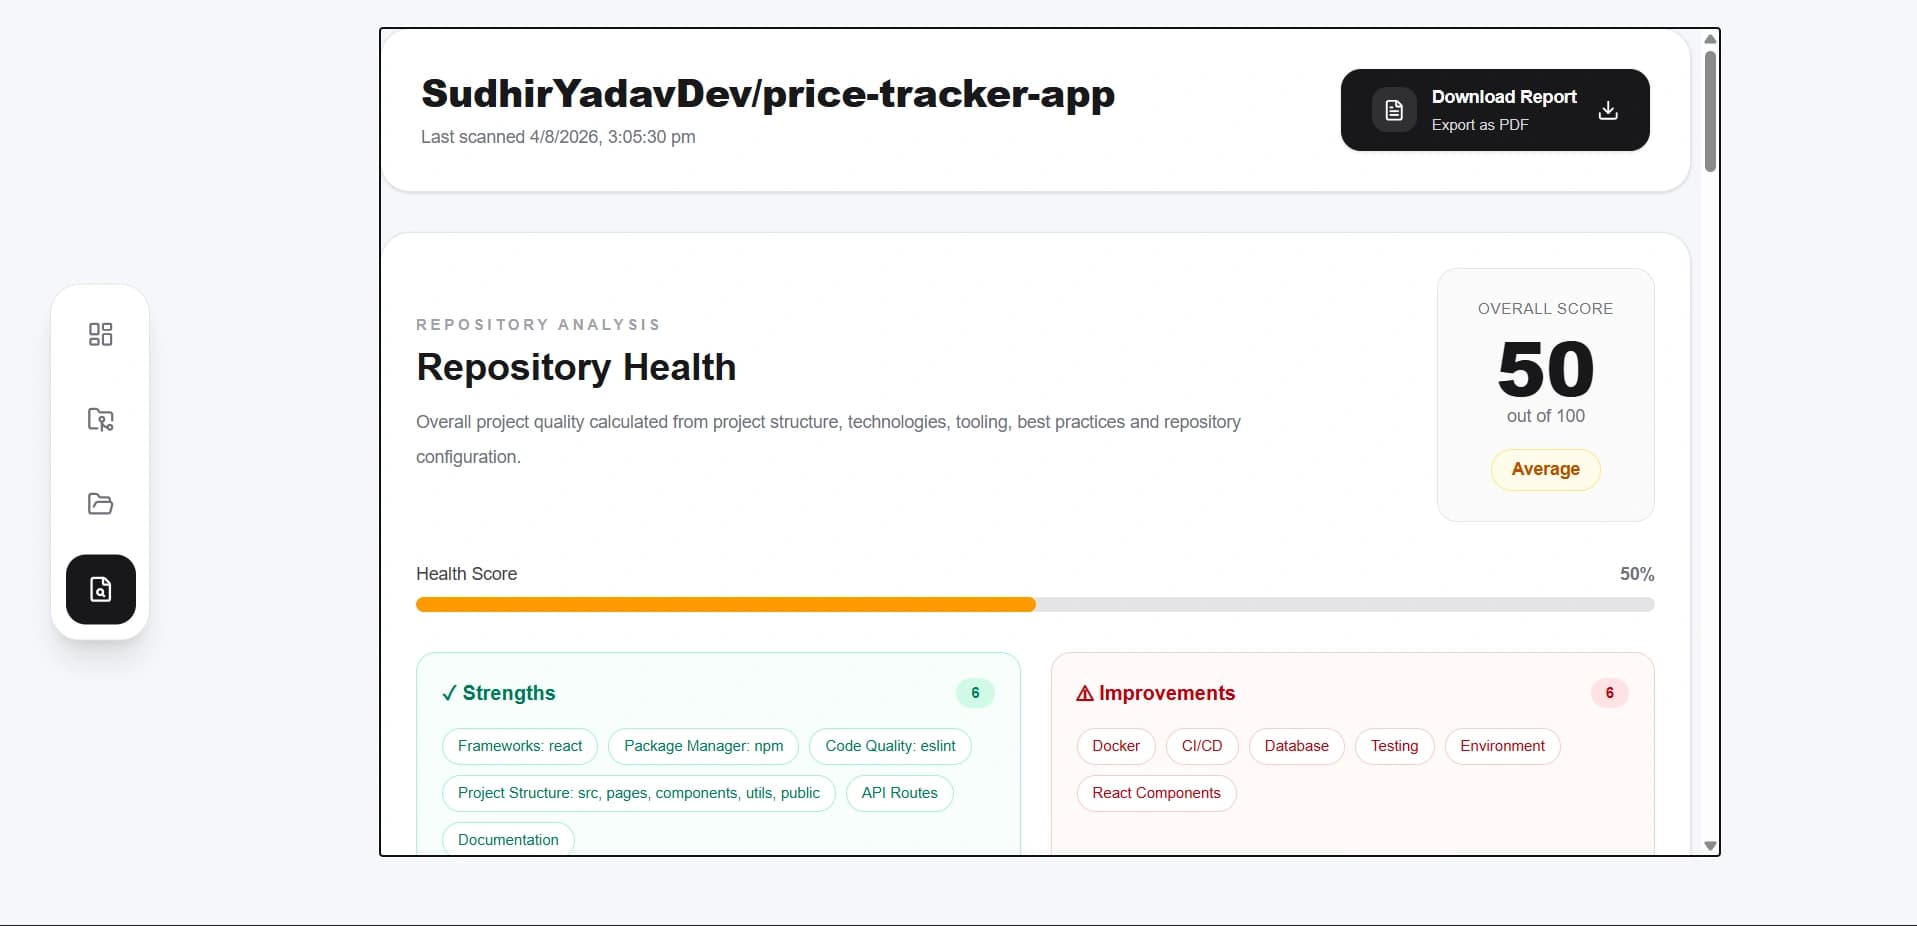
Task: Click the Frameworks: react tag
Action: [520, 746]
